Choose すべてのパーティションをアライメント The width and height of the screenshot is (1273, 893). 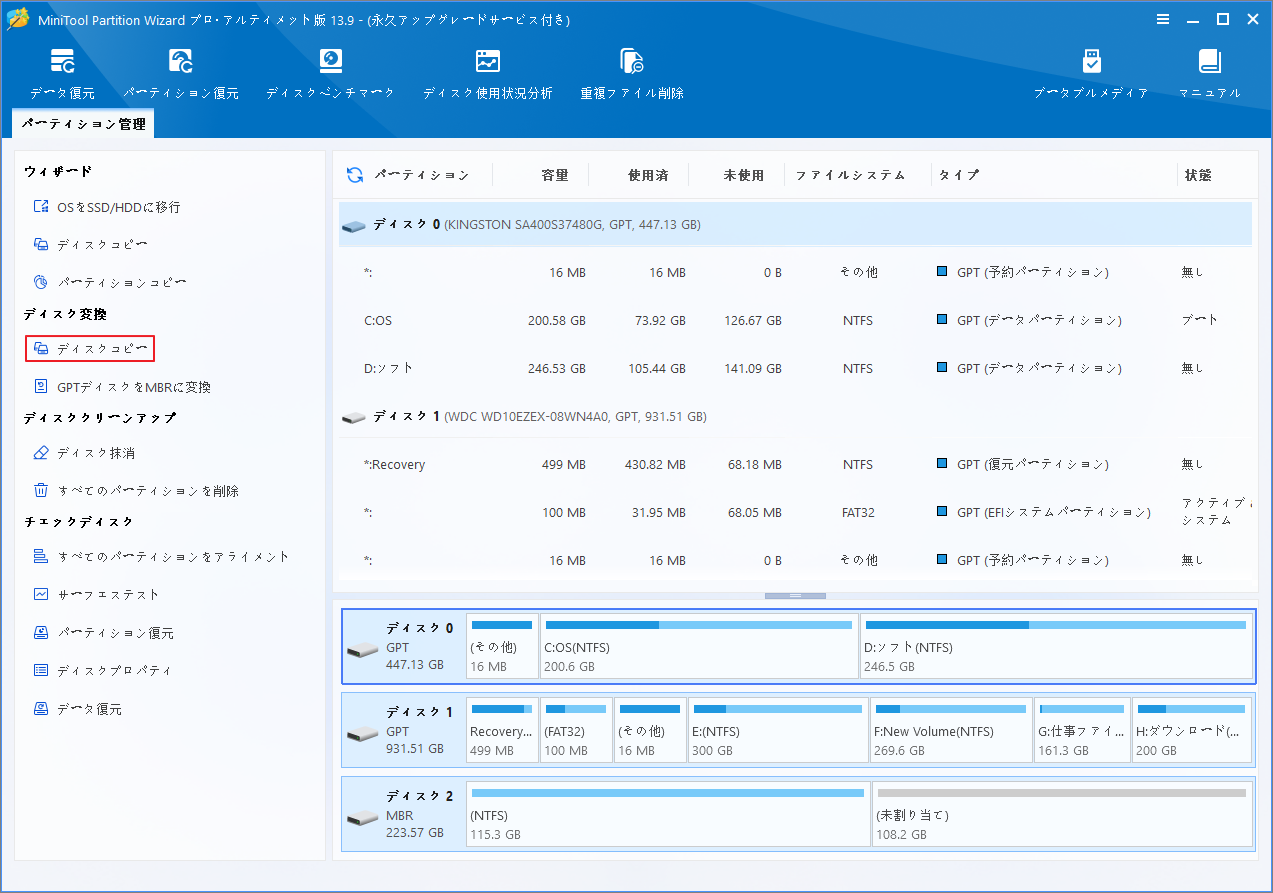[161, 557]
